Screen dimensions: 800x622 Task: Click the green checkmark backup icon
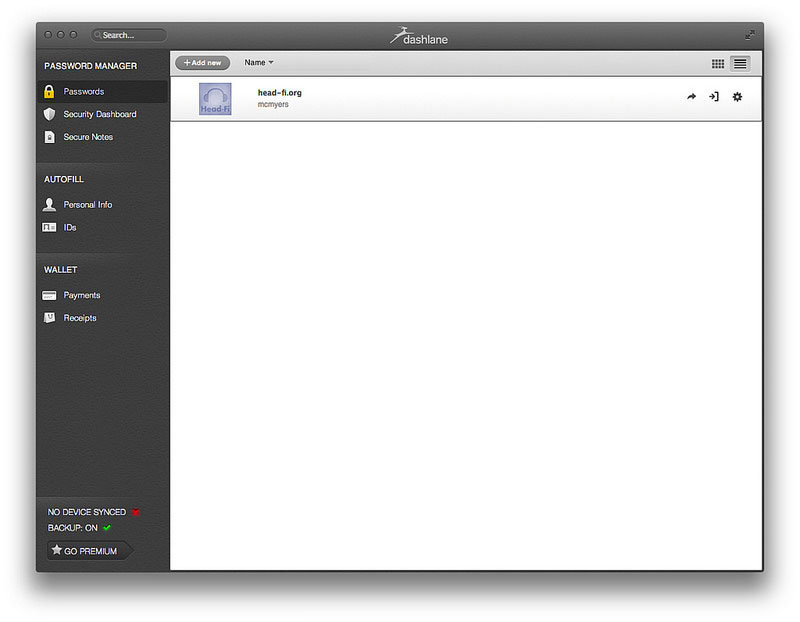coord(107,528)
